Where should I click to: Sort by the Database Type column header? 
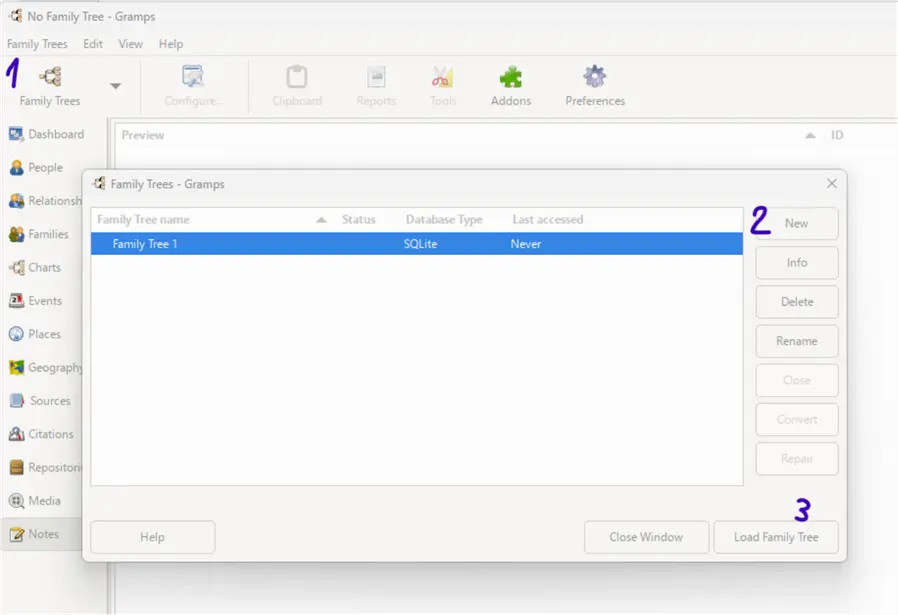click(x=444, y=220)
